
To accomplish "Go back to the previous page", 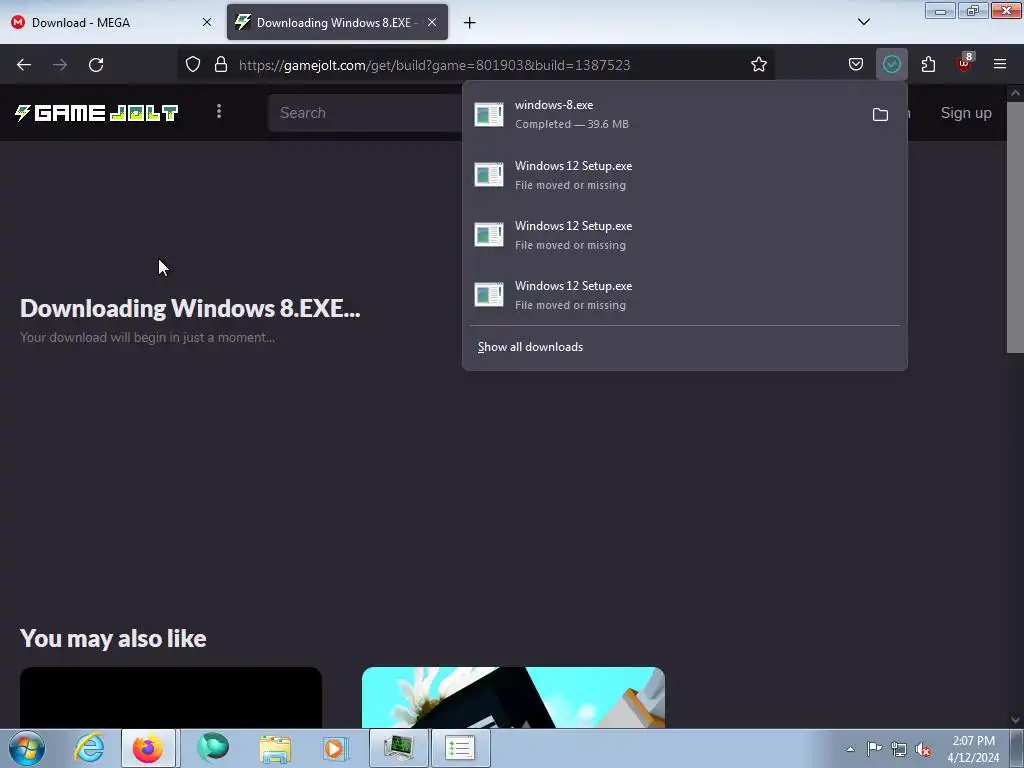I will pos(24,65).
